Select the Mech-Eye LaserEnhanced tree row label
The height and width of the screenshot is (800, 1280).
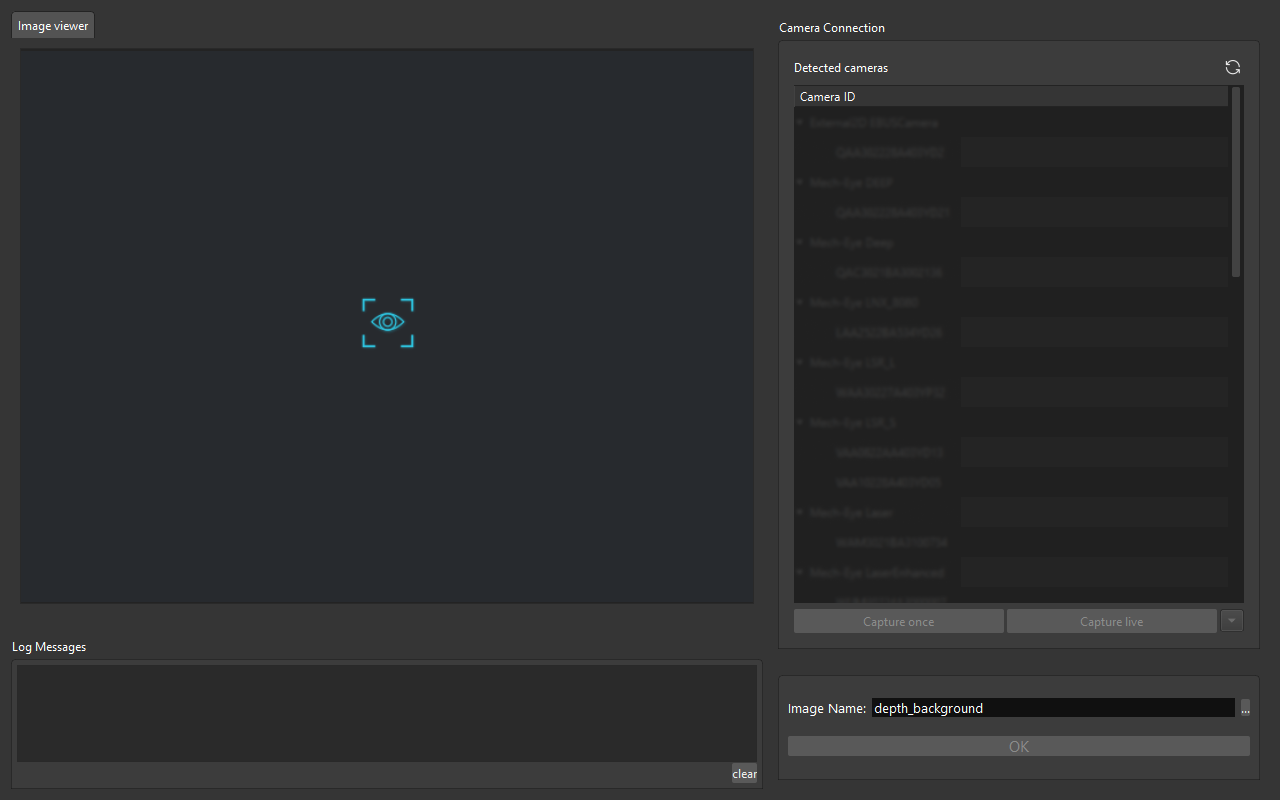pos(877,572)
